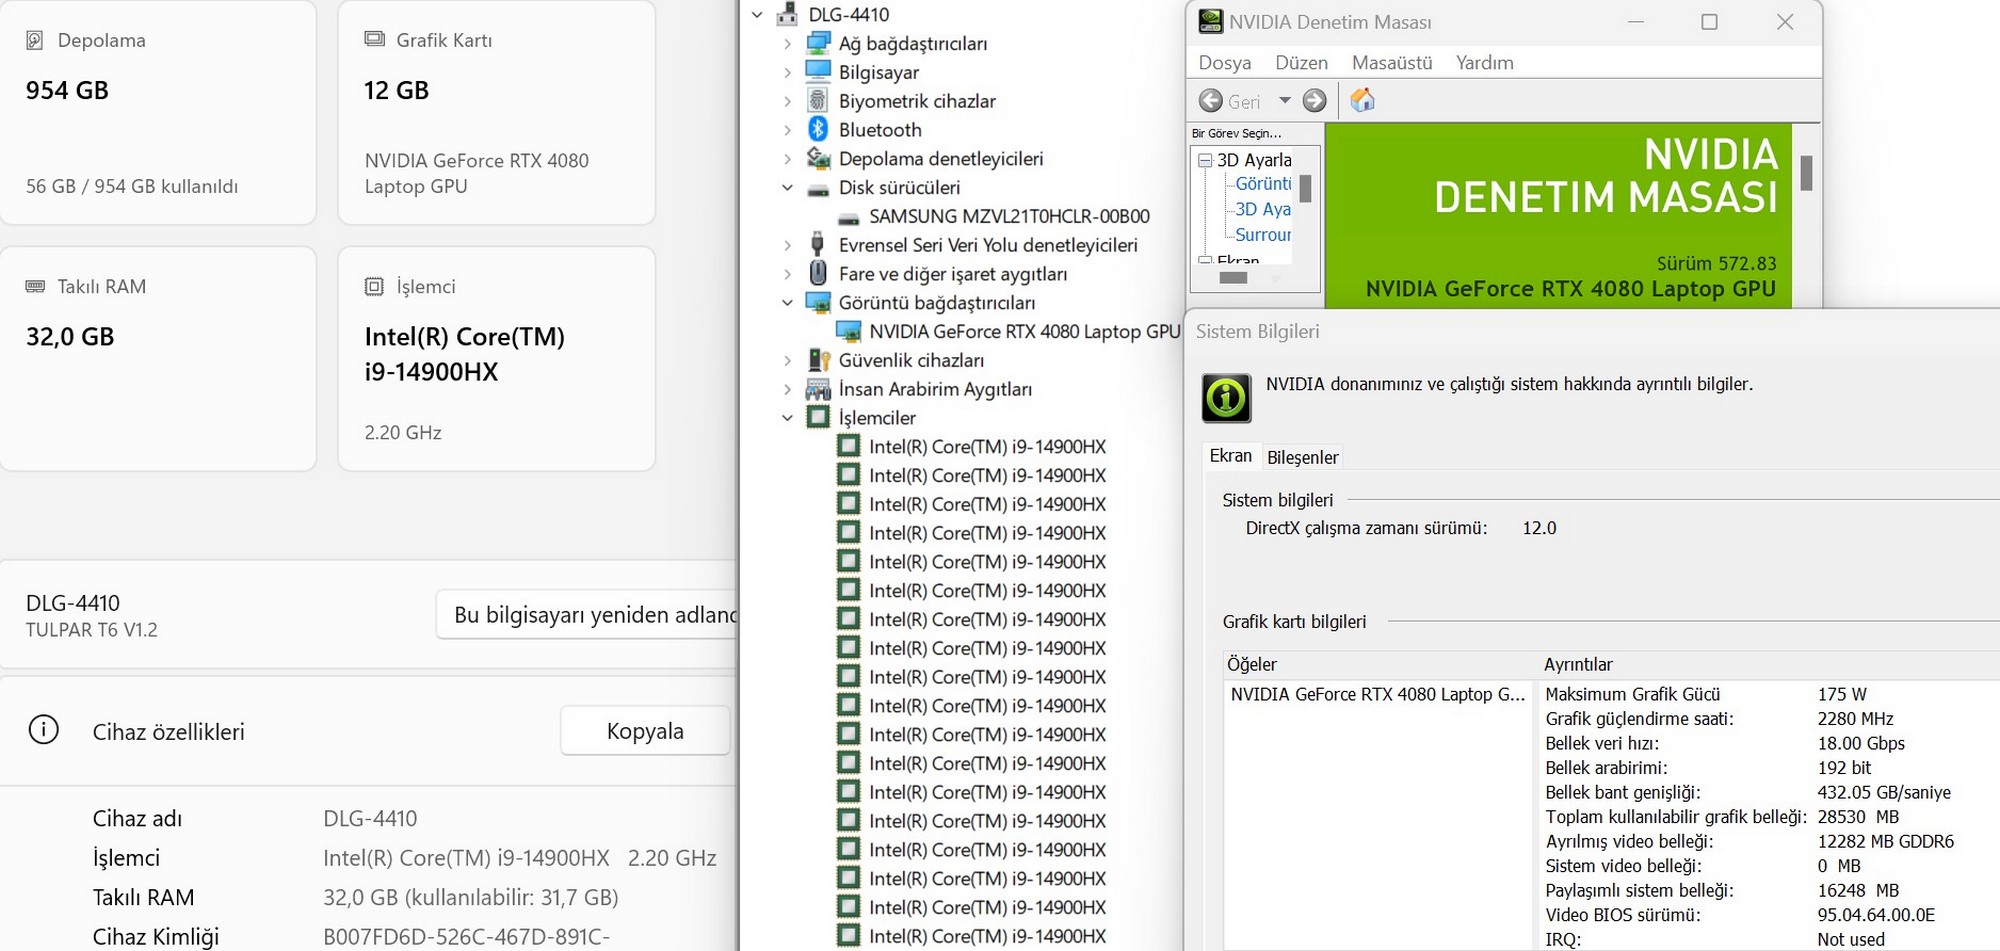Open the Masaüstü menu
This screenshot has height=951, width=2000.
point(1391,63)
